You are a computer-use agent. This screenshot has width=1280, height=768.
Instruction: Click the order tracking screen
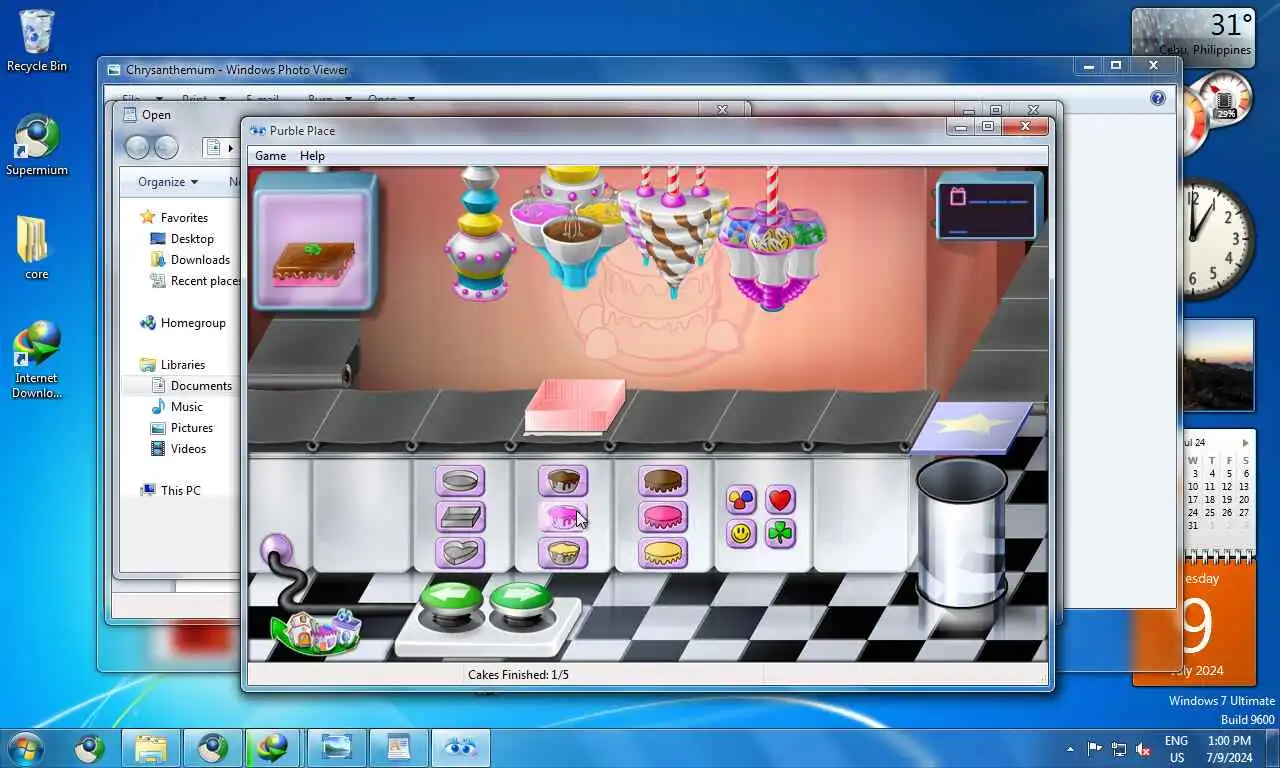coord(986,209)
